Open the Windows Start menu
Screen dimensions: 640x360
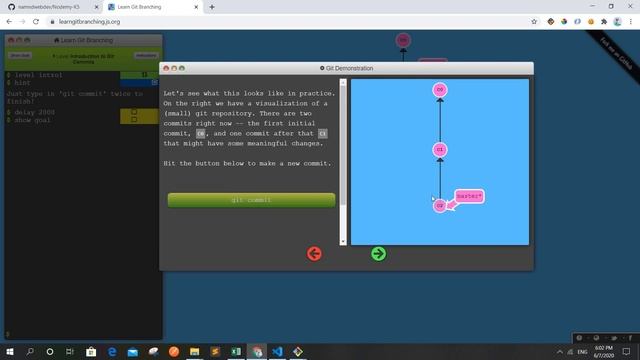pos(10,351)
